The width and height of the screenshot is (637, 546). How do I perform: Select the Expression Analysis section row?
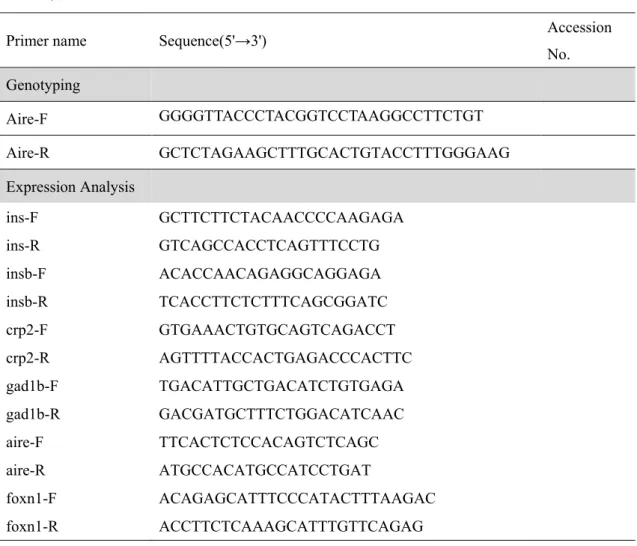[318, 186]
